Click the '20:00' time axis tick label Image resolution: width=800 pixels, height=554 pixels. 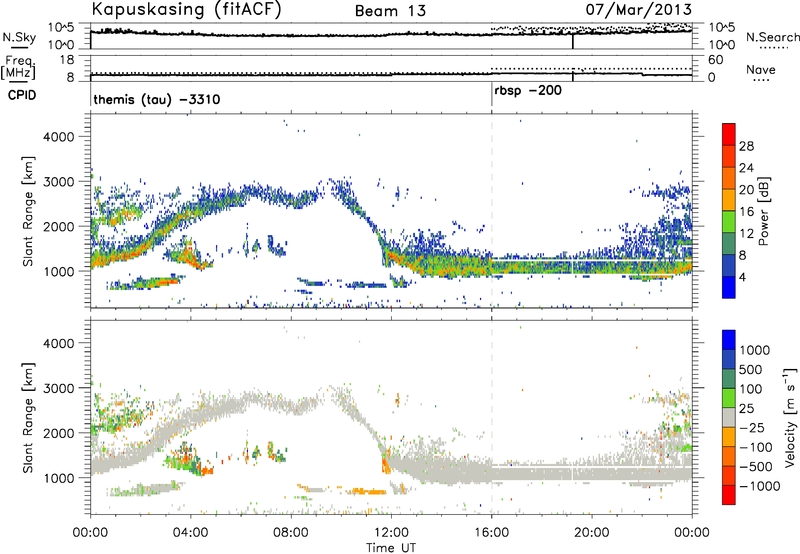point(592,533)
